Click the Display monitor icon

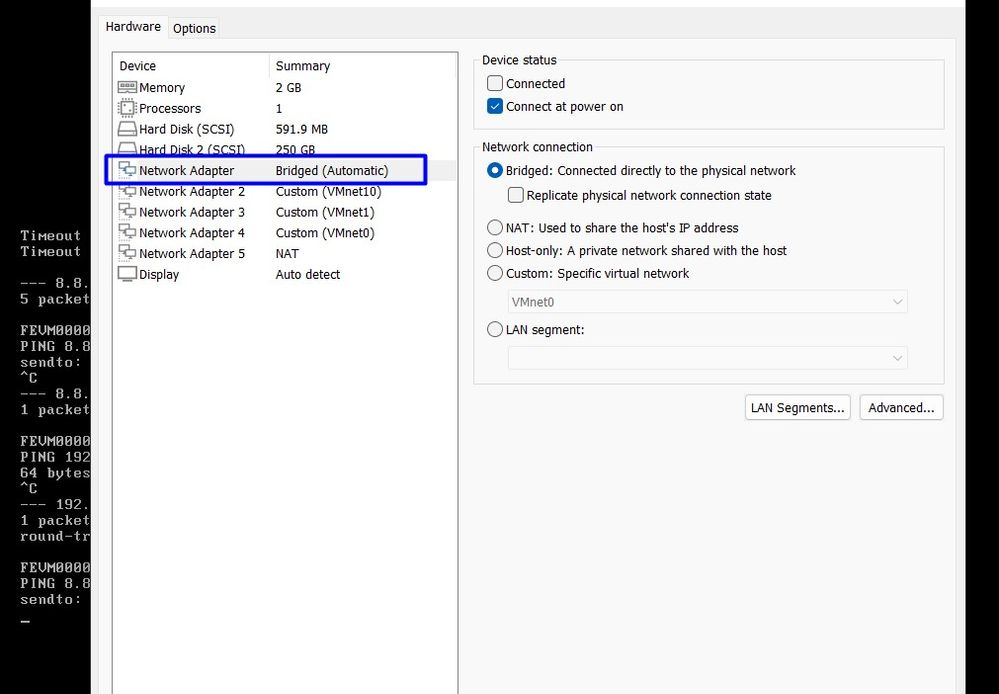[x=127, y=274]
